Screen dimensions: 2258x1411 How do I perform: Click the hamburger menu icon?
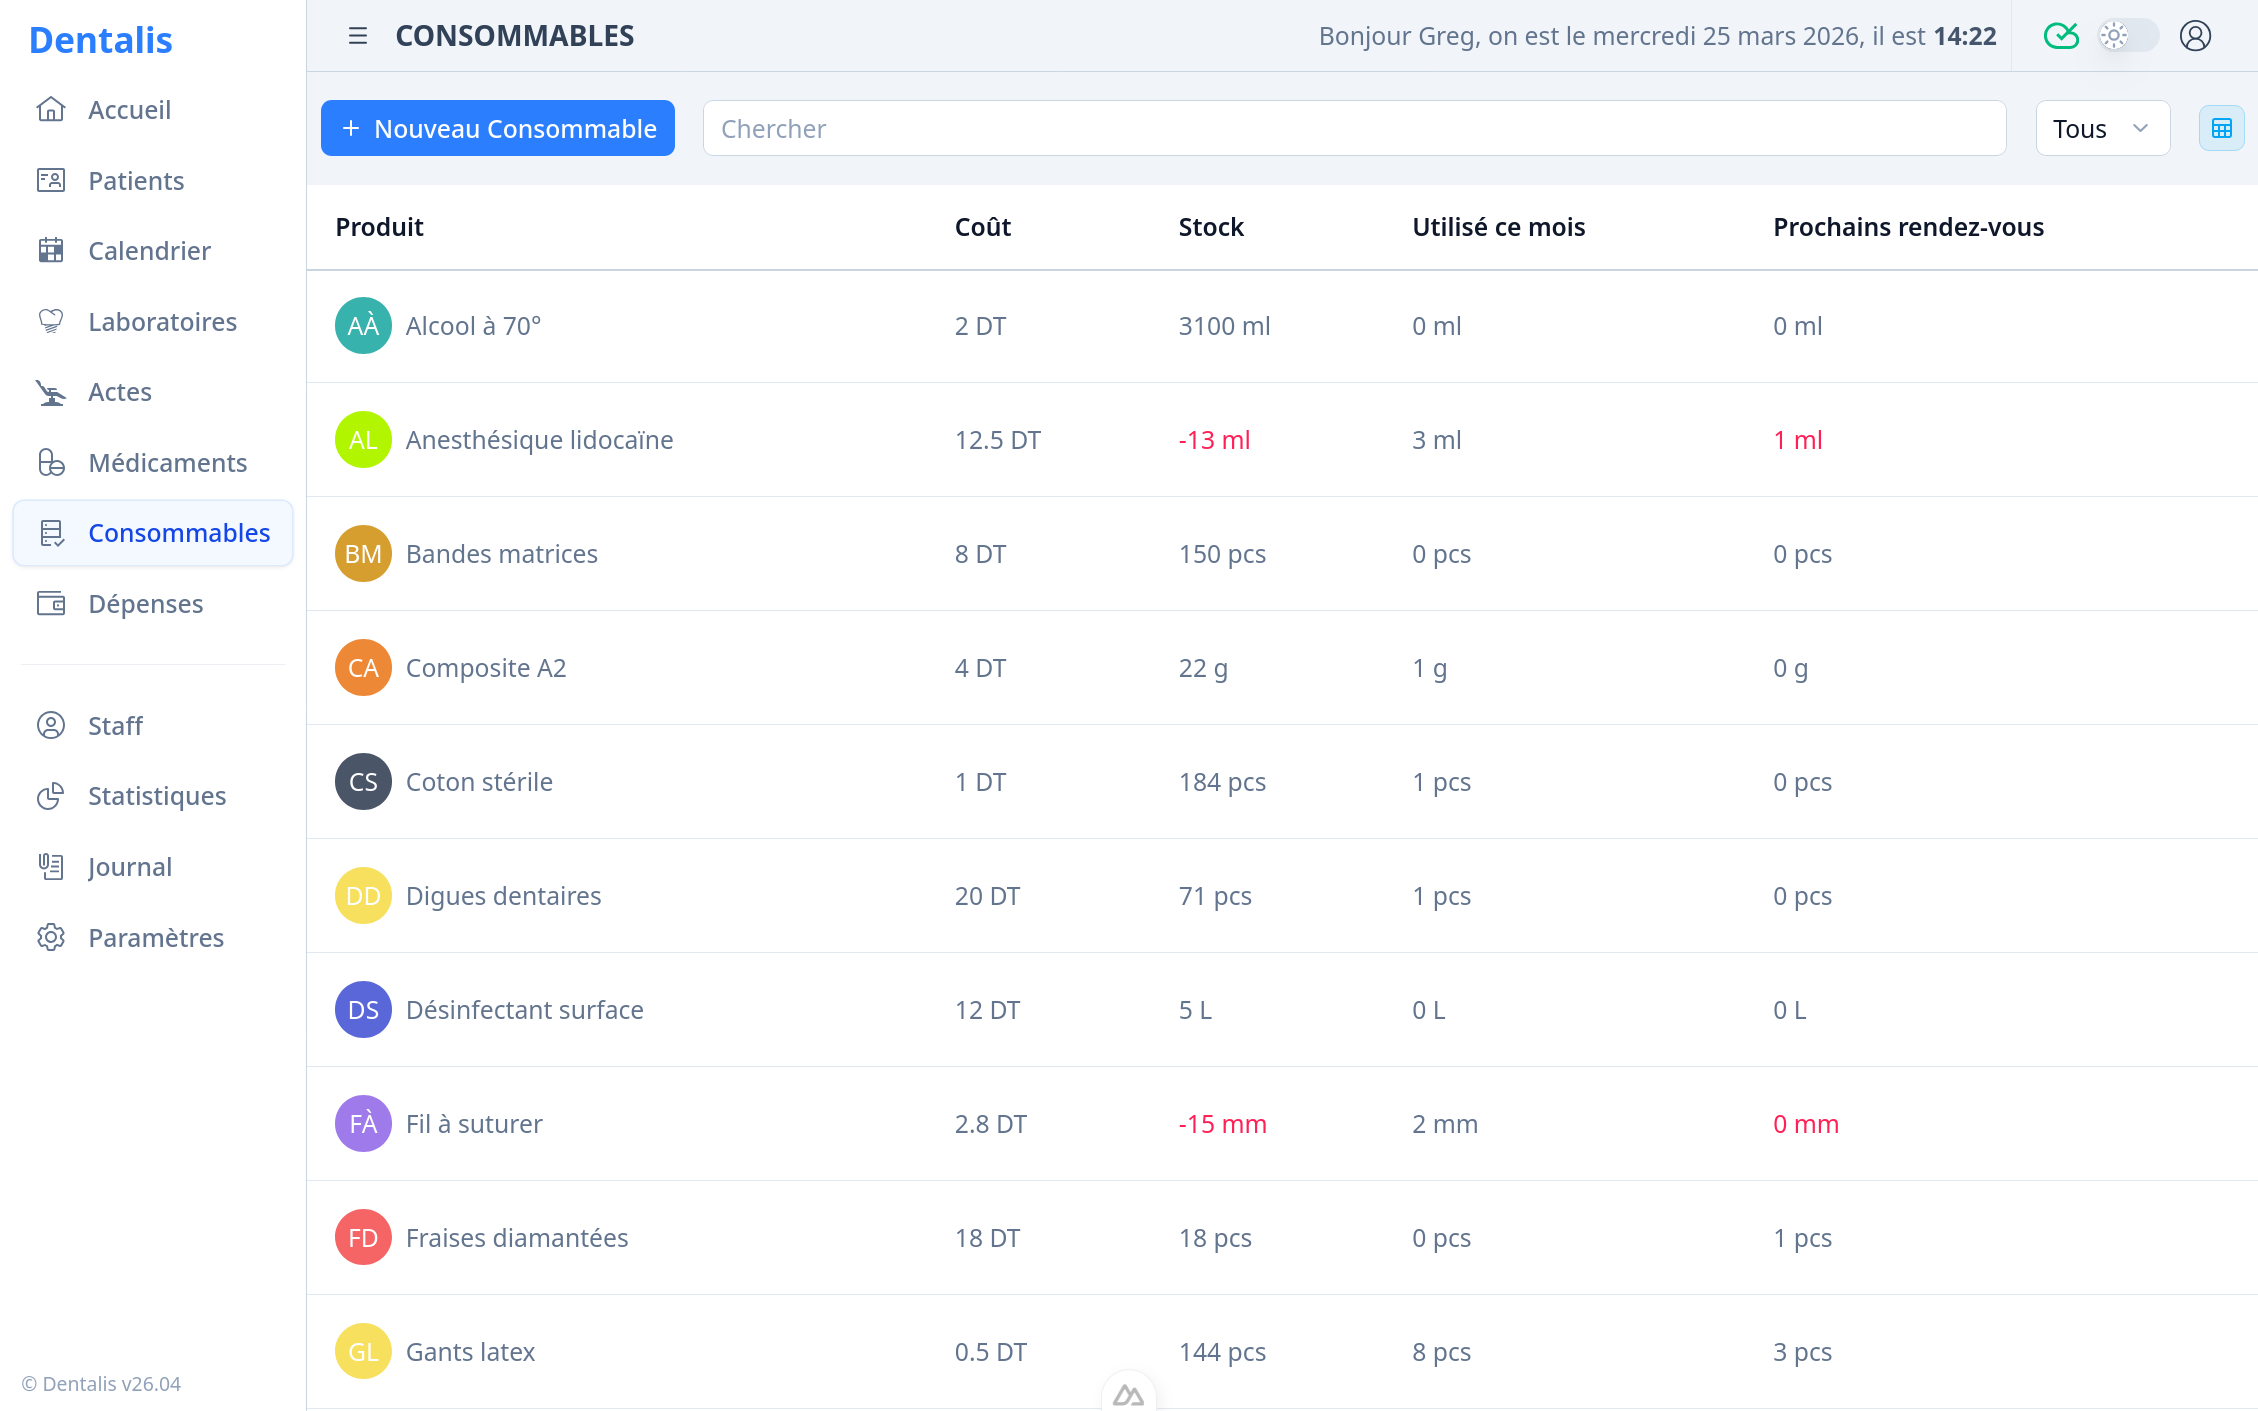click(x=357, y=36)
